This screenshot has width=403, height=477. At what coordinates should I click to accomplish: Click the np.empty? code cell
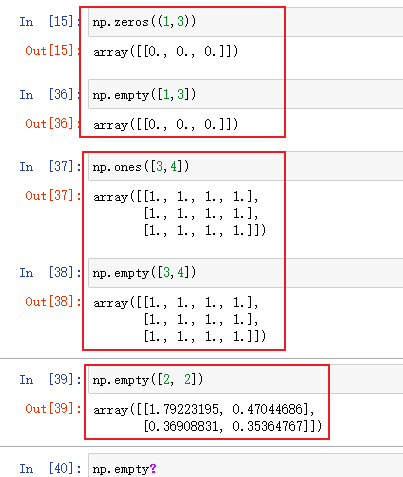246,466
